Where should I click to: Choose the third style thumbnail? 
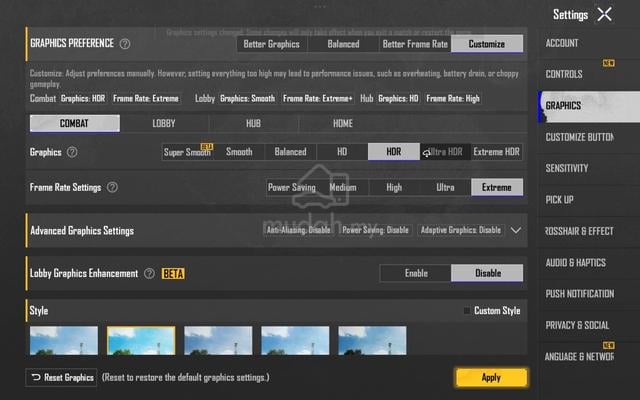[218, 340]
